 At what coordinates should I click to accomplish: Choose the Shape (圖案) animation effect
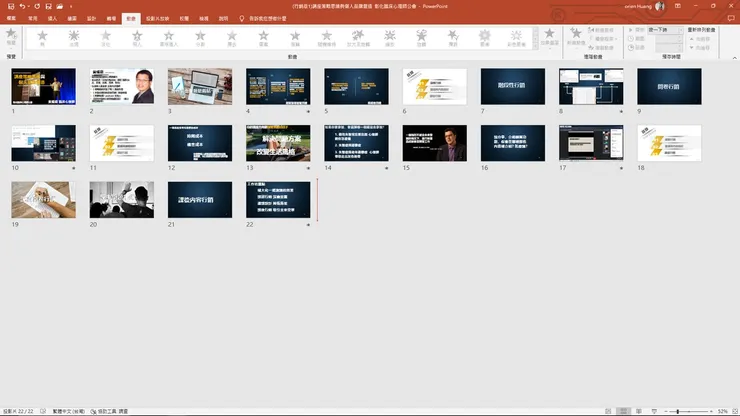(x=263, y=38)
